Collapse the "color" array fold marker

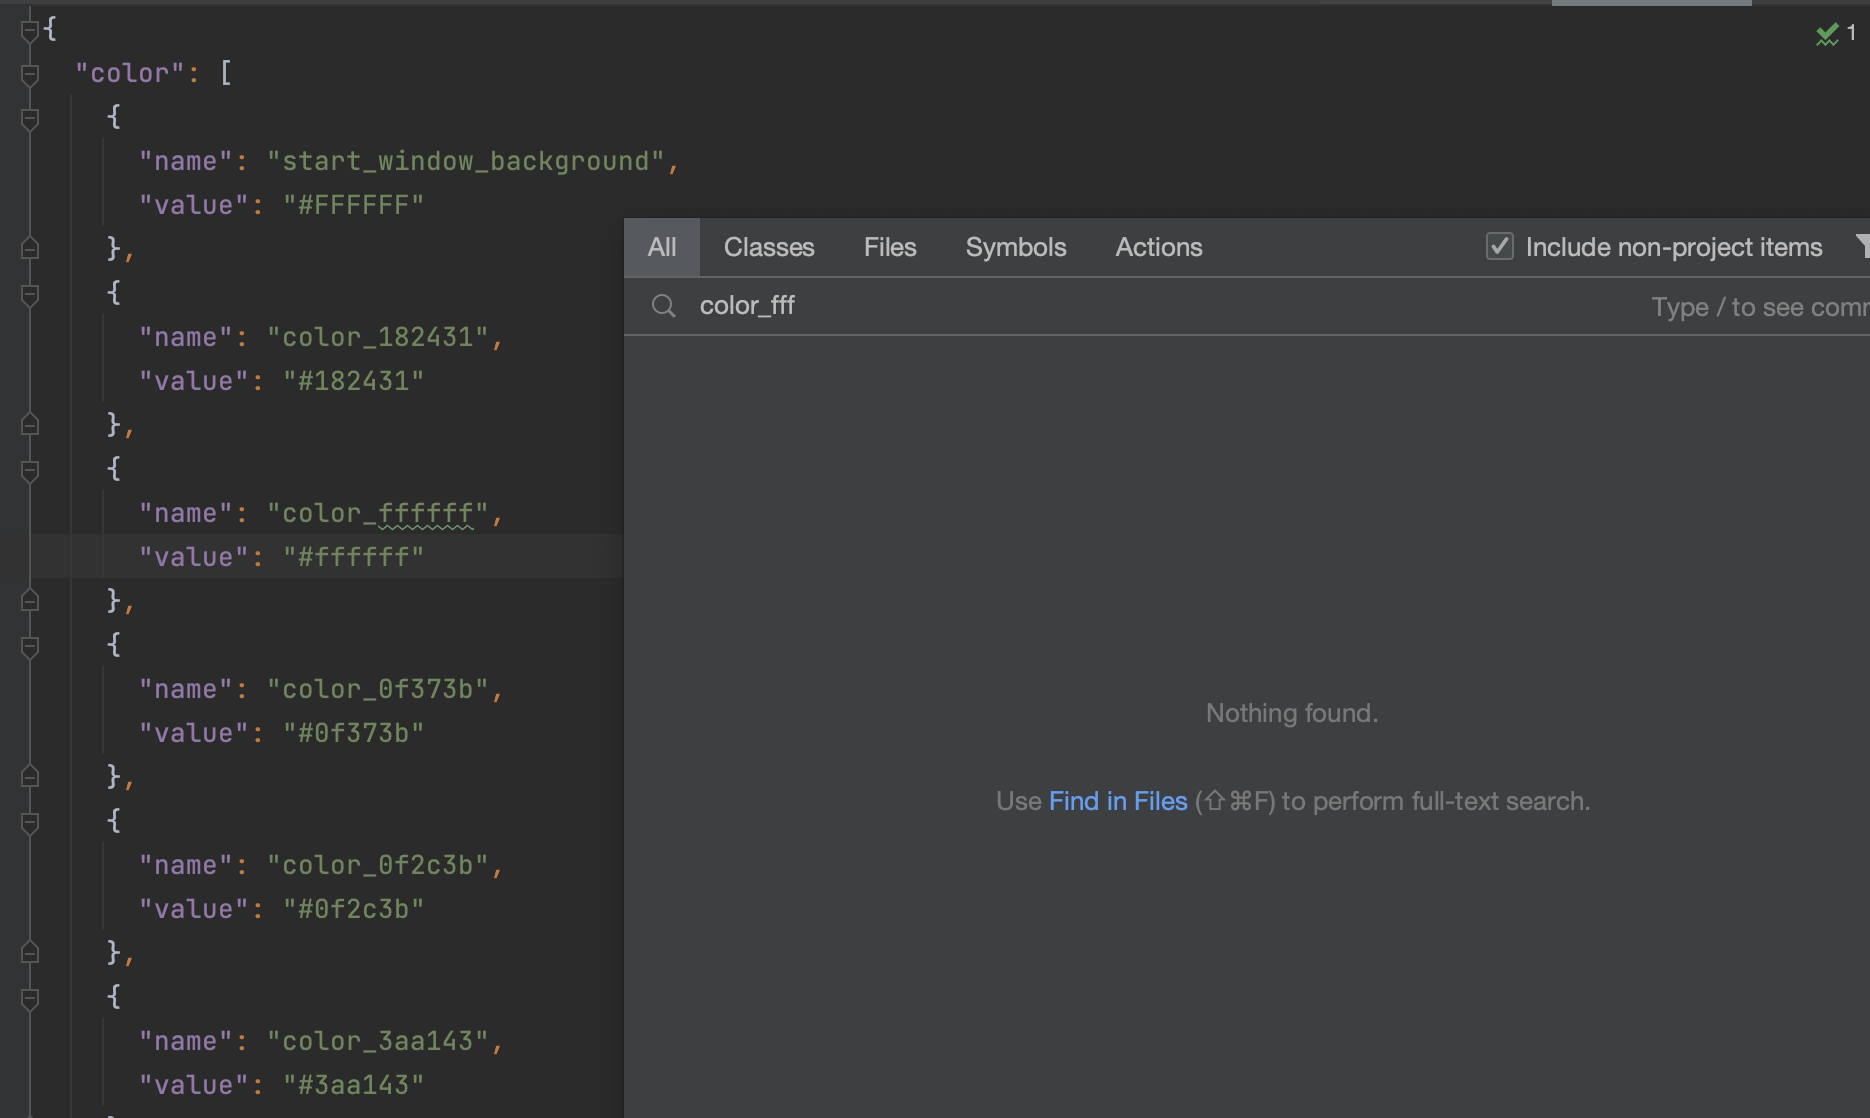click(x=30, y=74)
